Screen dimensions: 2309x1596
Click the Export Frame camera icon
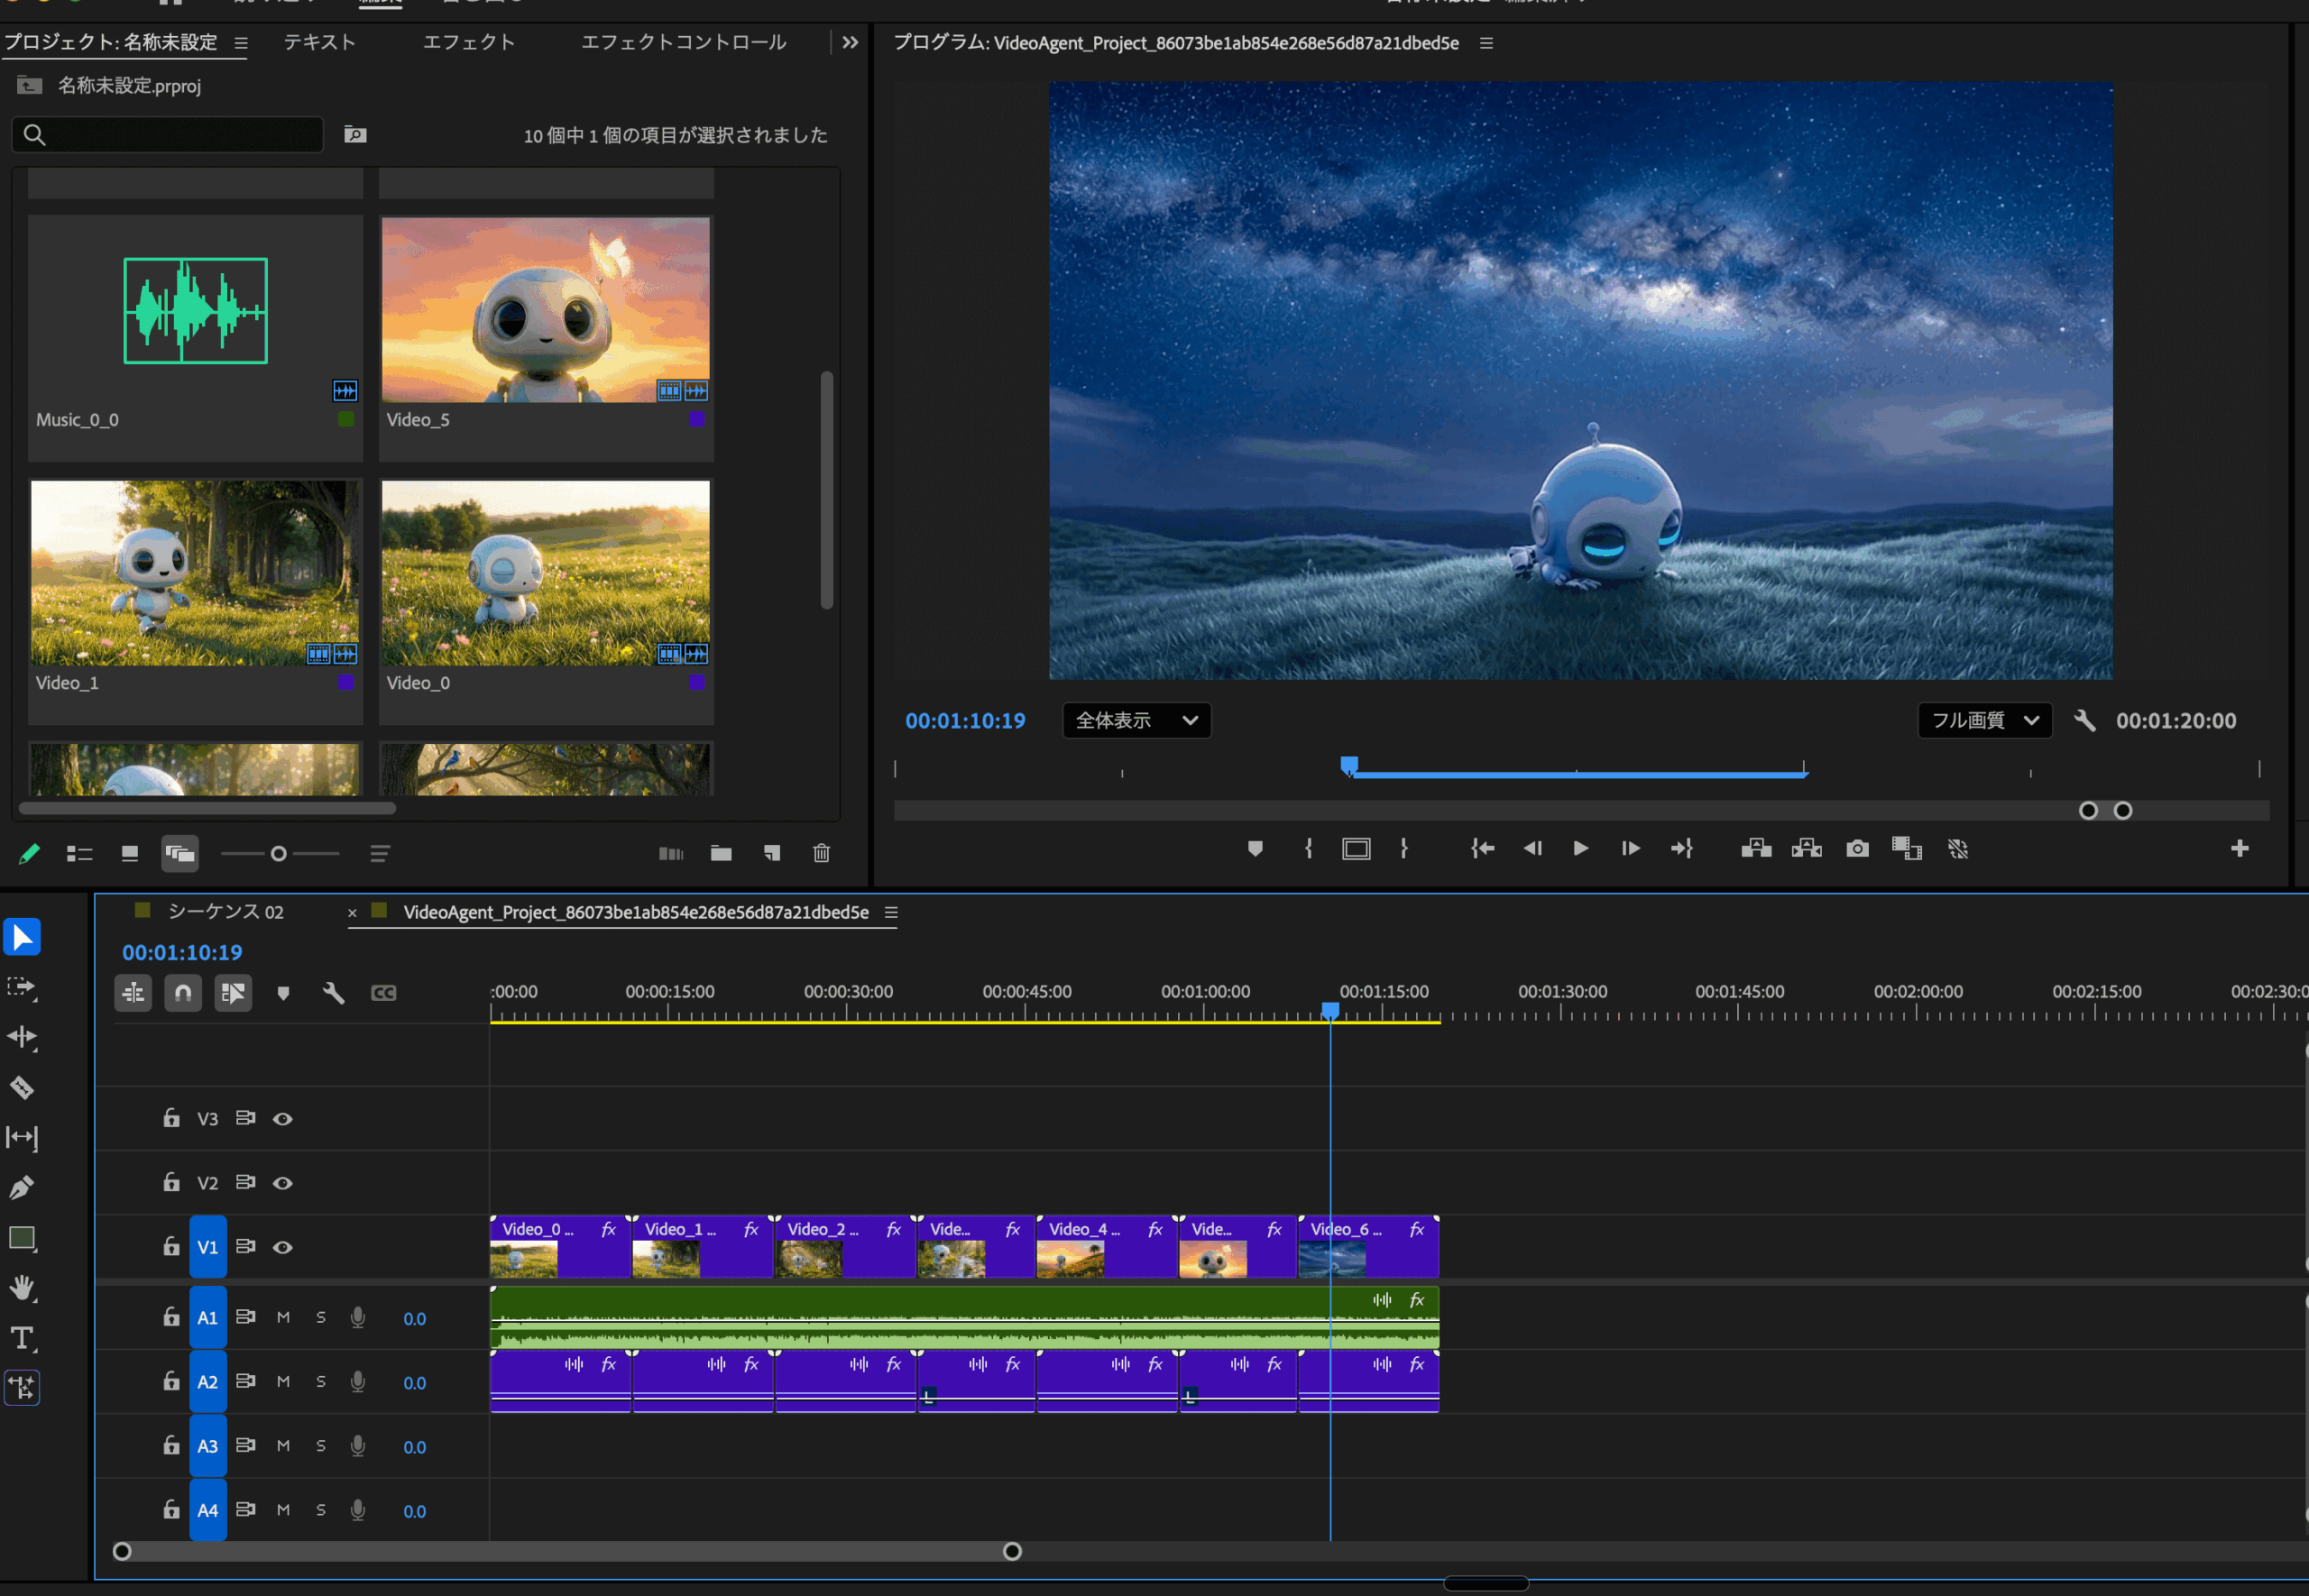click(1857, 849)
